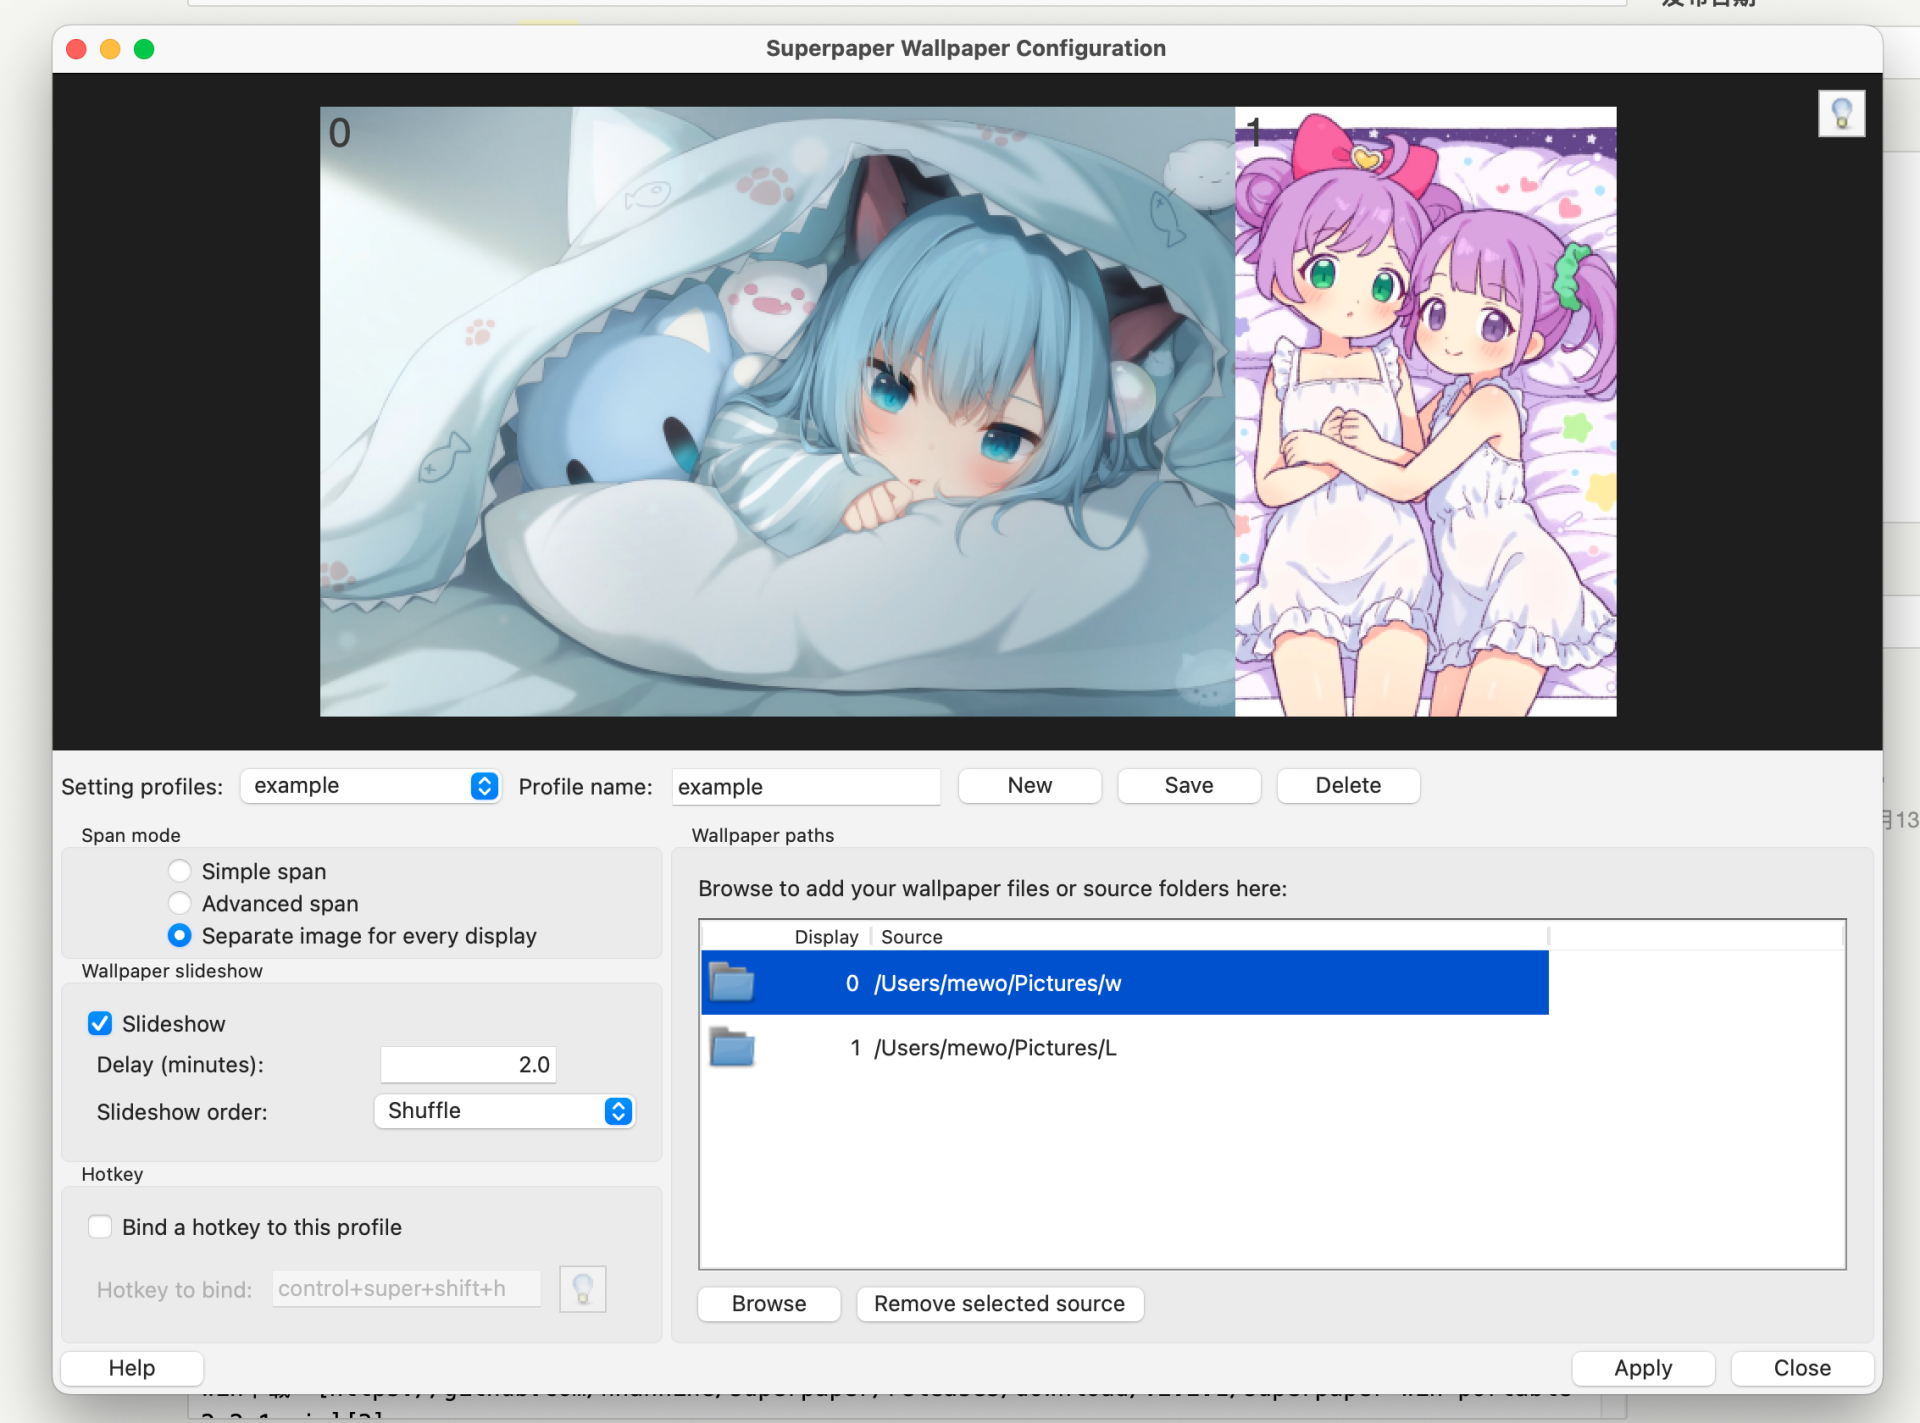Zoom the Superpaper window with green button

[144, 48]
